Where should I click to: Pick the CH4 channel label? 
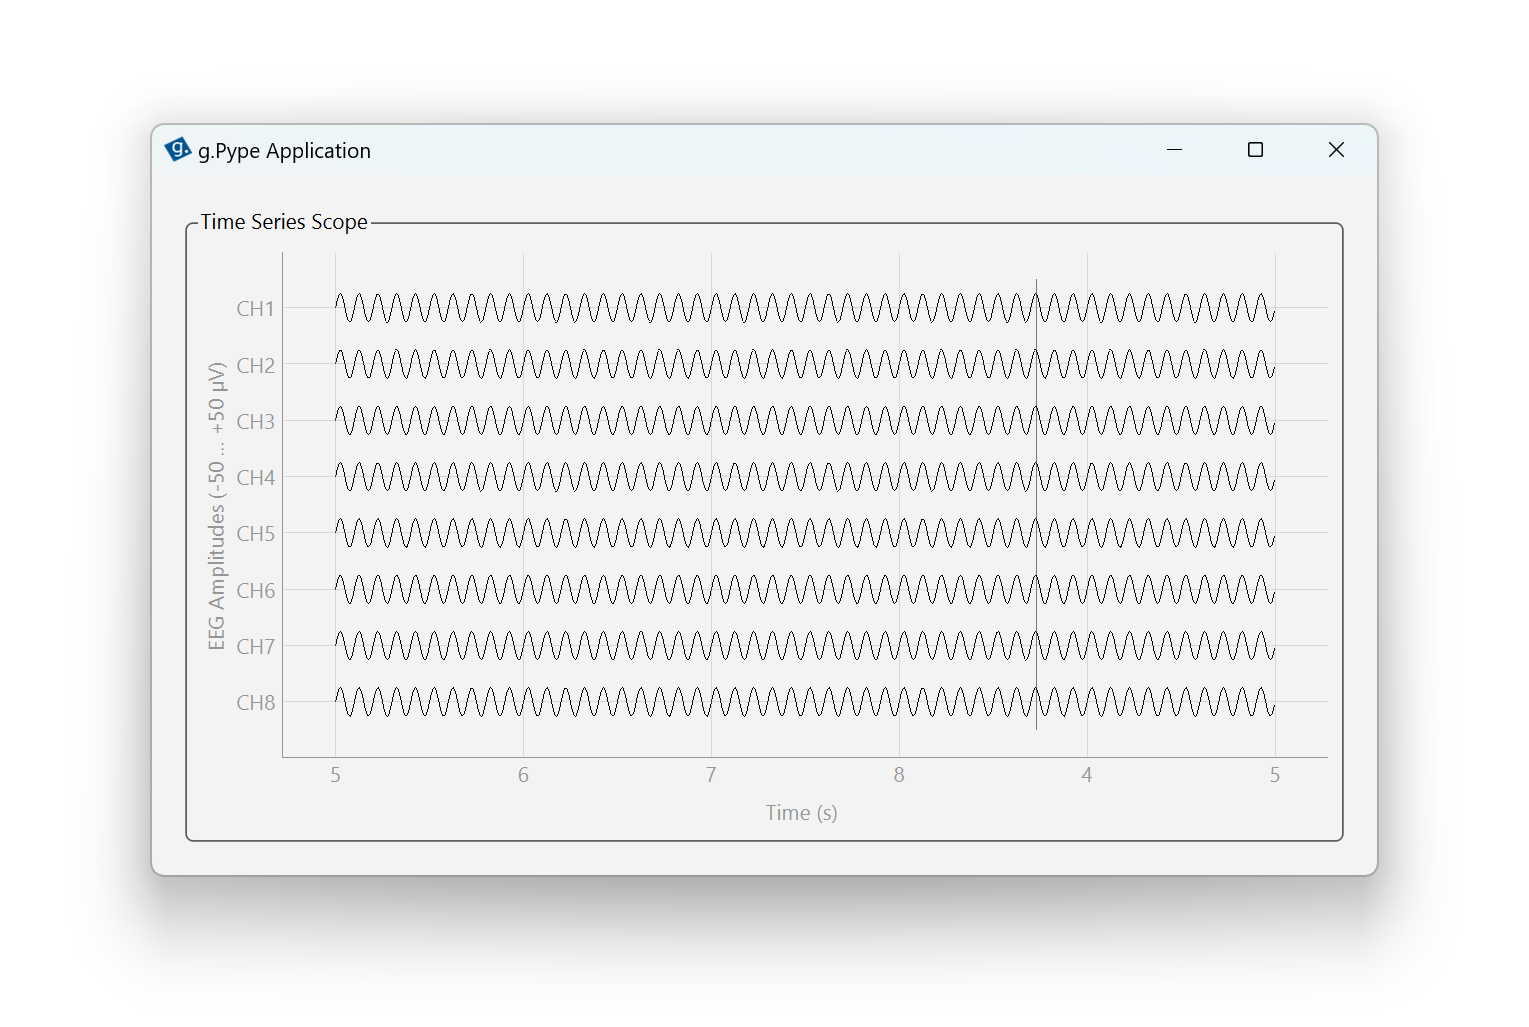click(255, 478)
